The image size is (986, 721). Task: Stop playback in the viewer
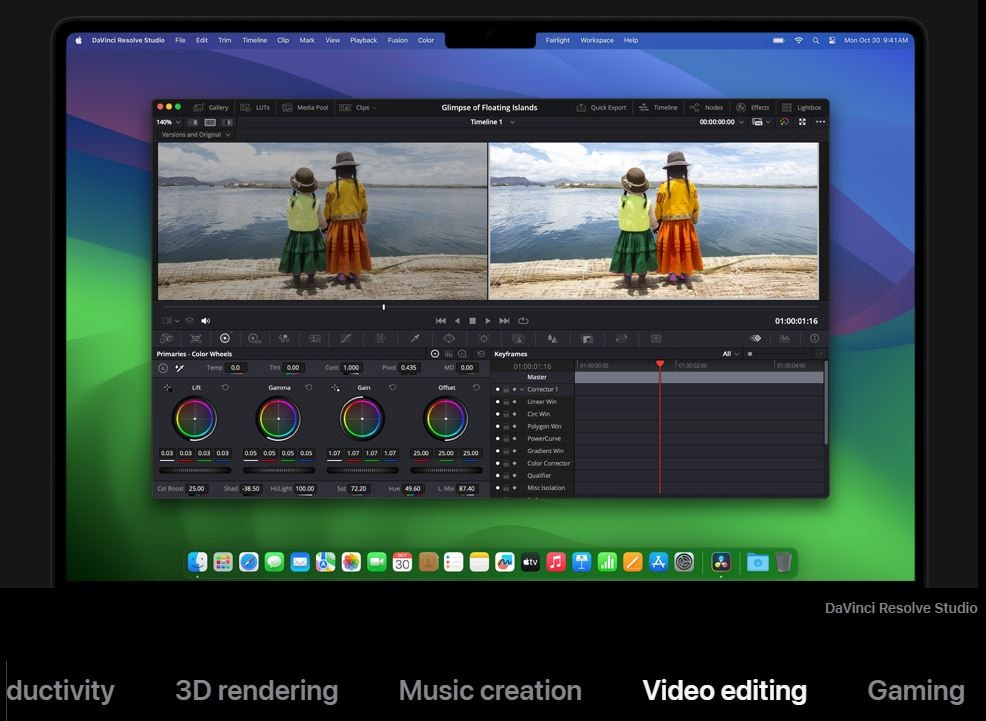click(x=473, y=321)
